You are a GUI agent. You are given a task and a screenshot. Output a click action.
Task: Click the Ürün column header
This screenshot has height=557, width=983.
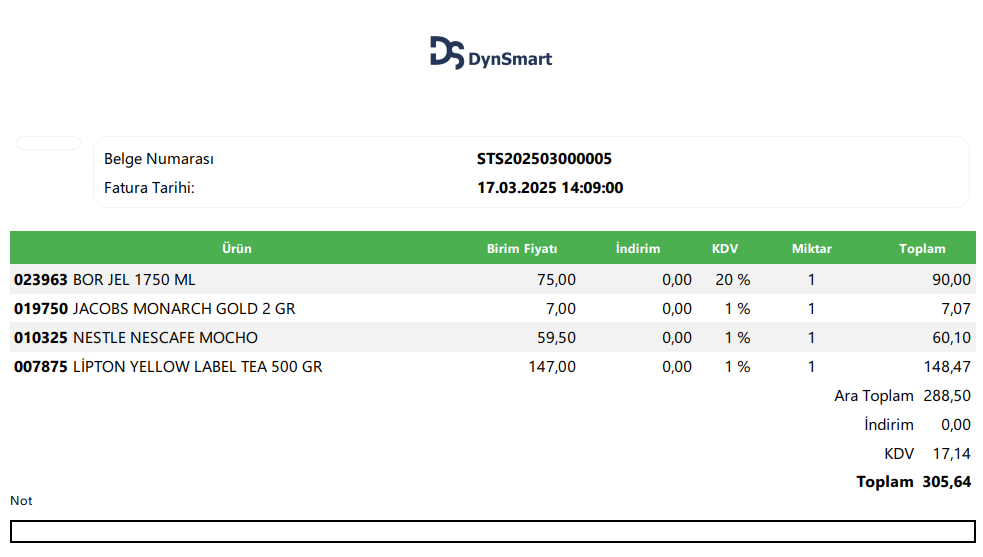click(x=236, y=249)
